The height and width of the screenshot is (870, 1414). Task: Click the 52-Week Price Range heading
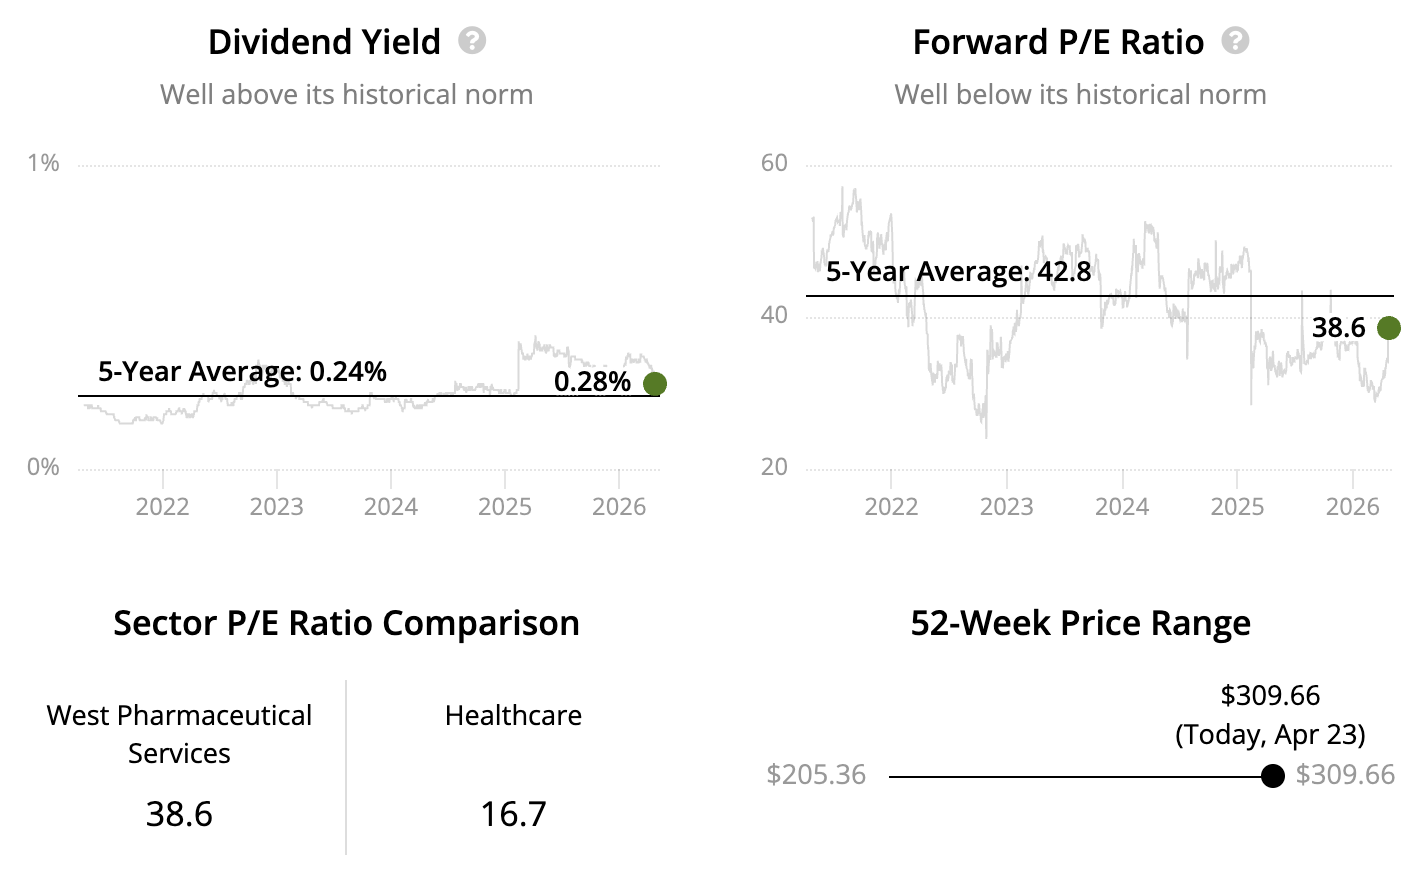(1080, 623)
